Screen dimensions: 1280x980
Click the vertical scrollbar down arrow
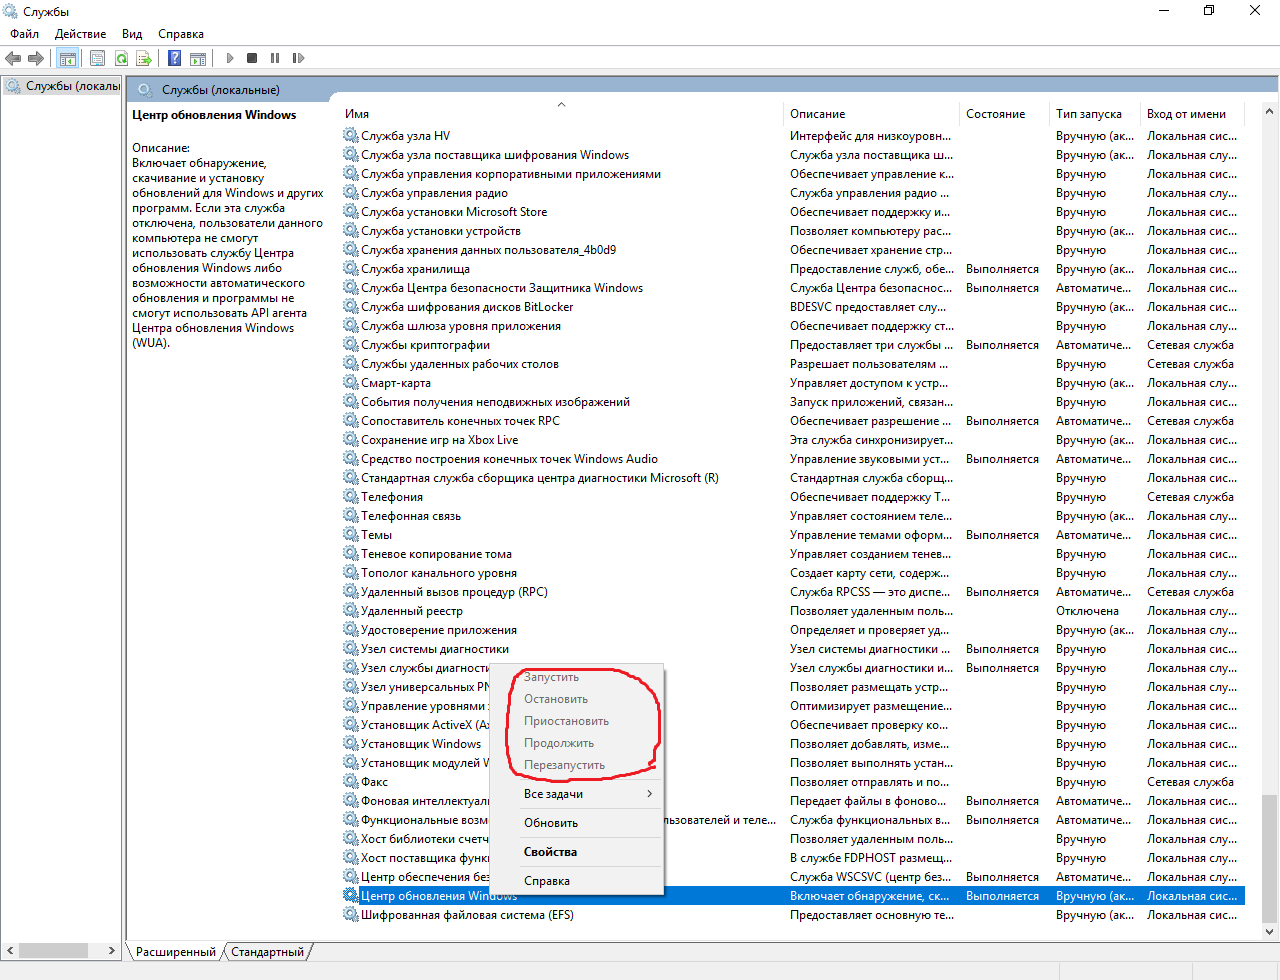1270,932
